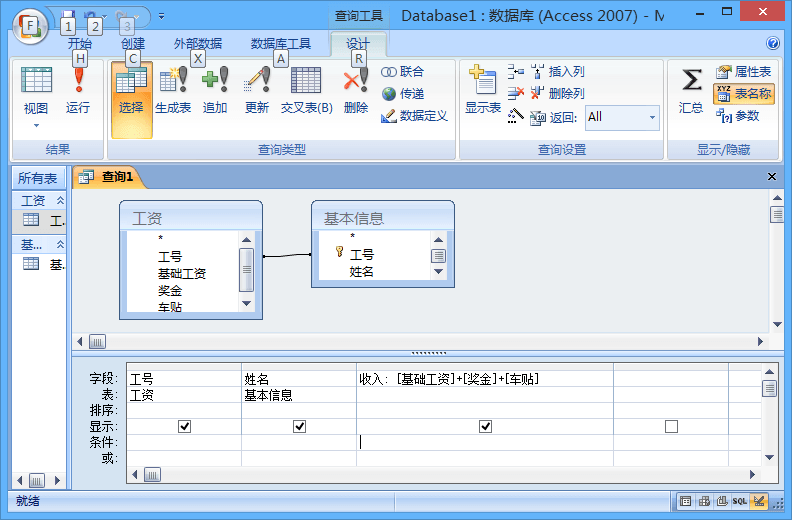
Task: Open the 所有表 navigation pane header
Action: pos(38,178)
